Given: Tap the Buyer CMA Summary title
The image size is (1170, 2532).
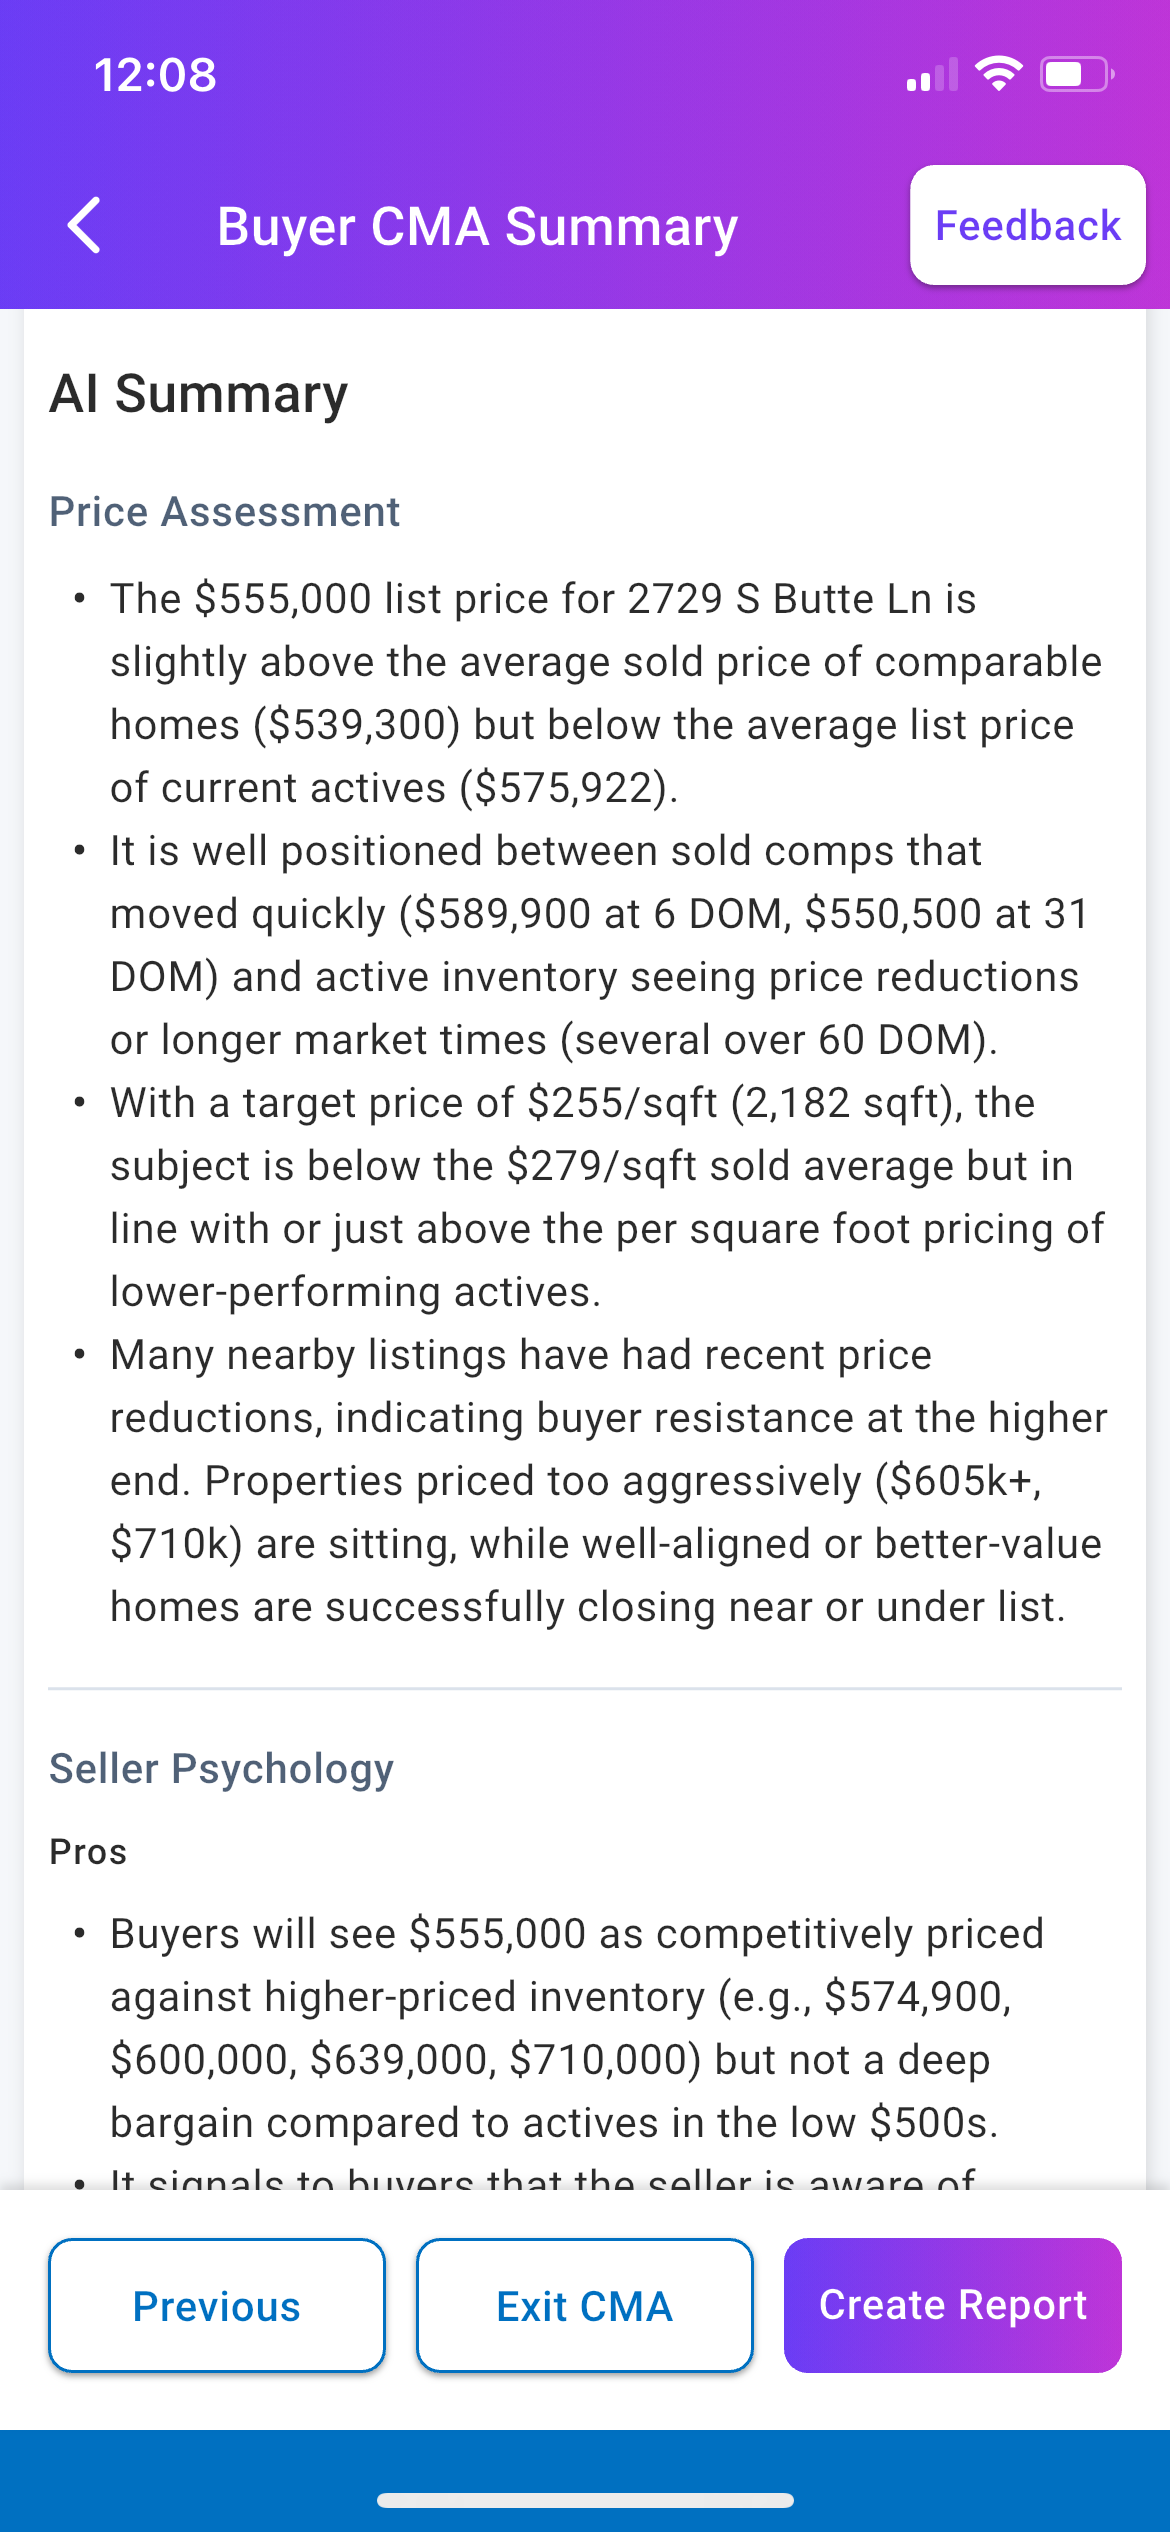Looking at the screenshot, I should tap(477, 226).
